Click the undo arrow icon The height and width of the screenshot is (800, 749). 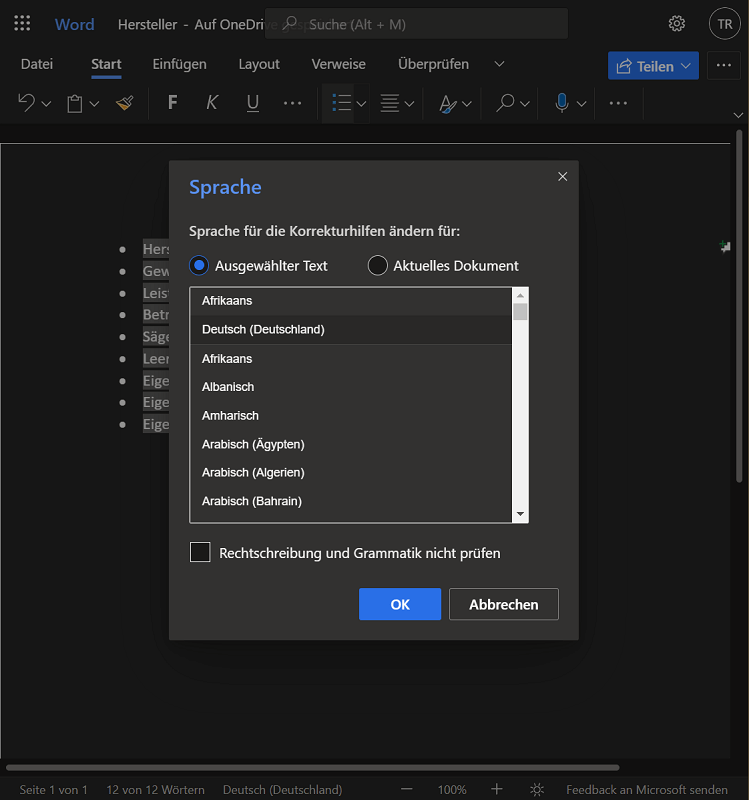tap(27, 103)
